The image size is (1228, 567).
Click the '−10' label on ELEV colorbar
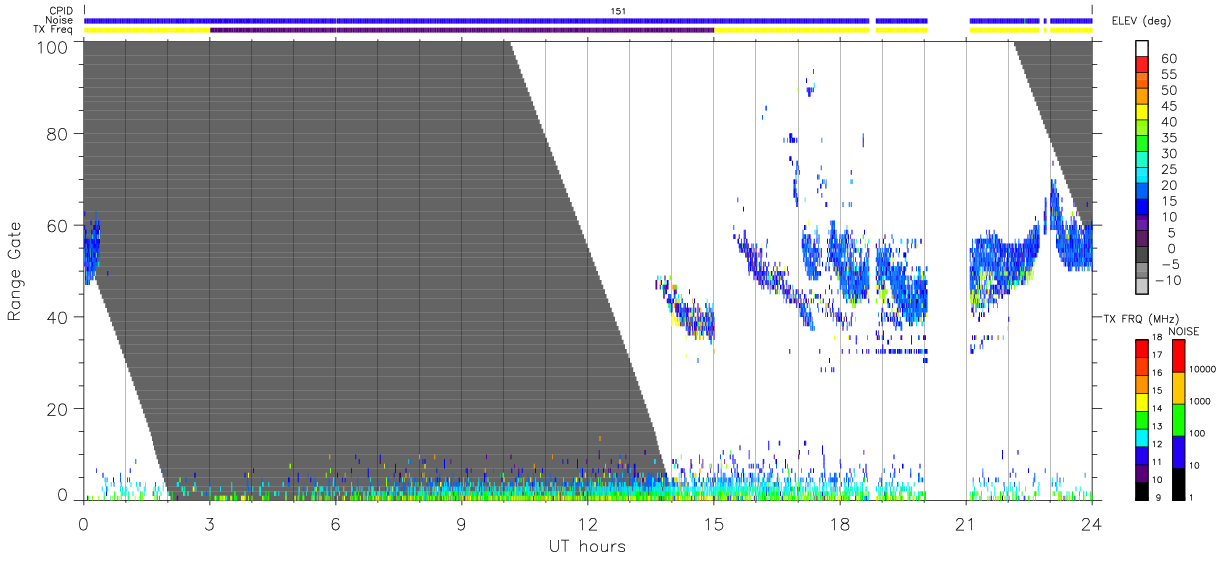[1166, 281]
